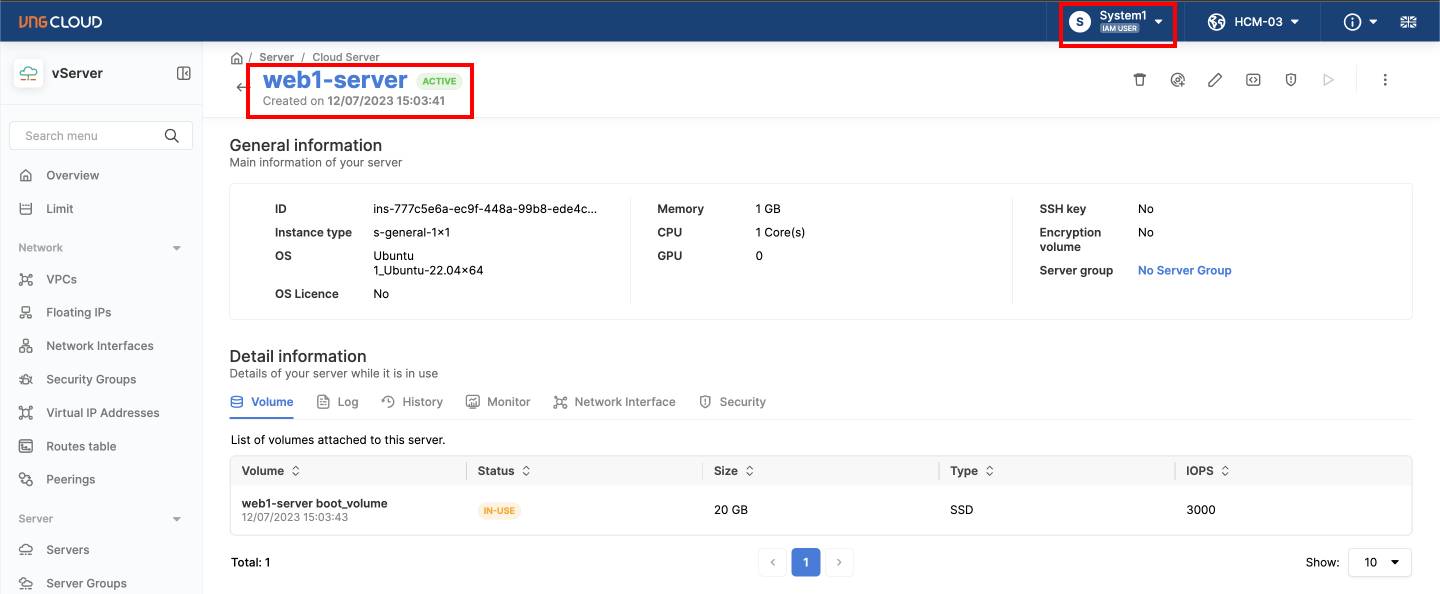This screenshot has height=594, width=1440.
Task: Open the three-dot more actions menu
Action: click(1385, 80)
